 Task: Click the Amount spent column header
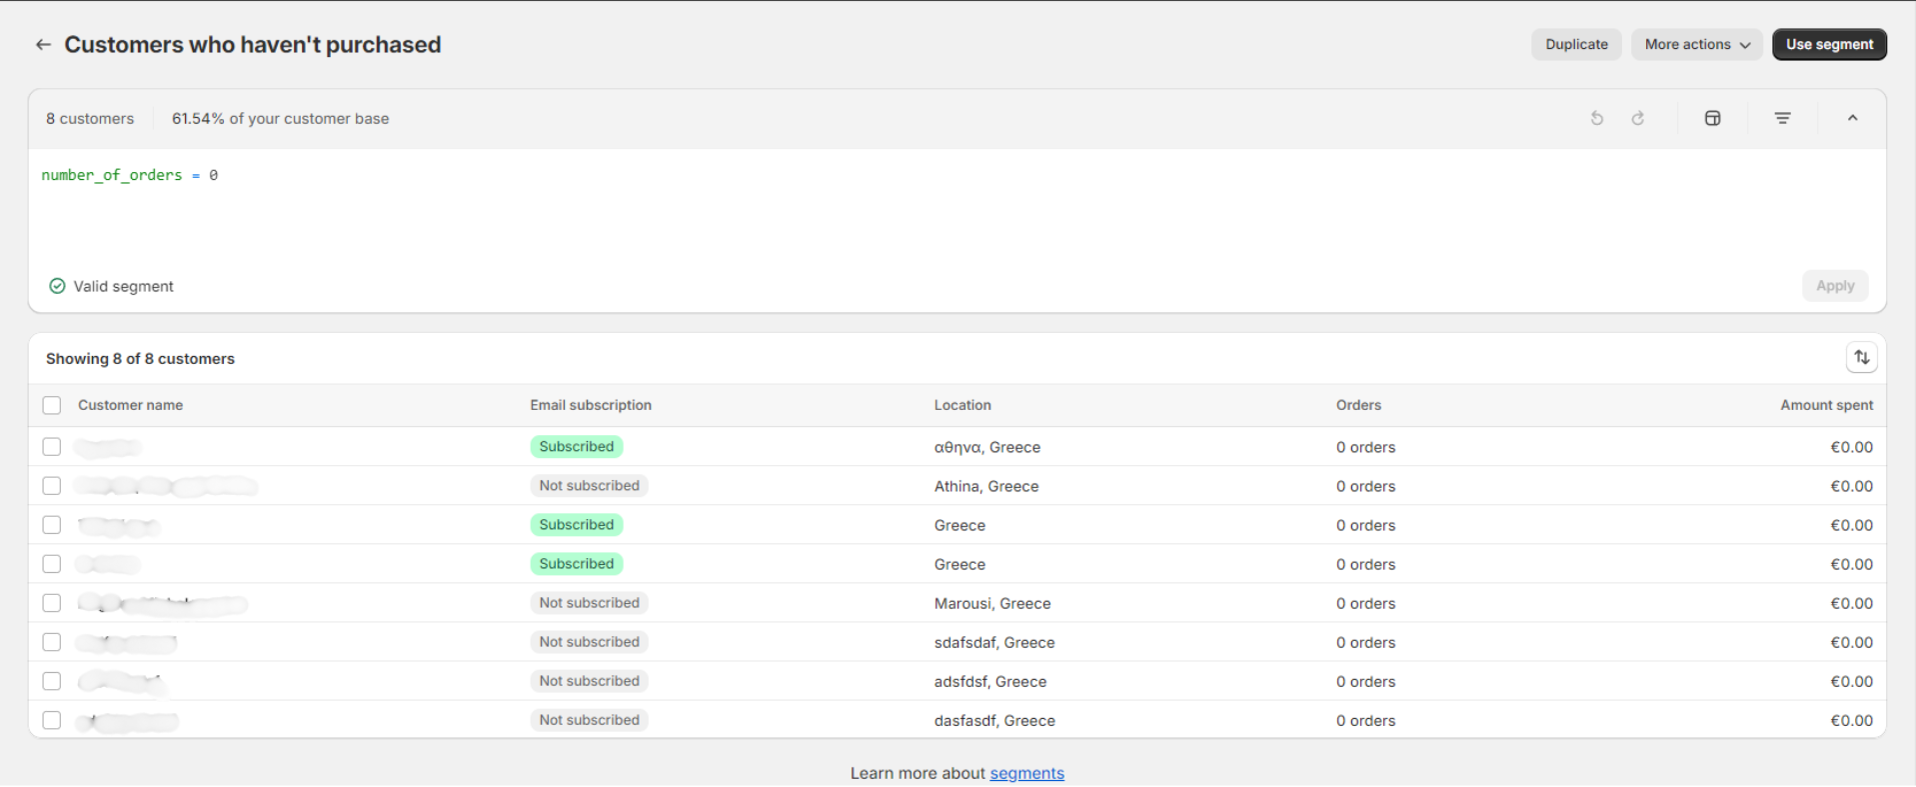point(1826,405)
